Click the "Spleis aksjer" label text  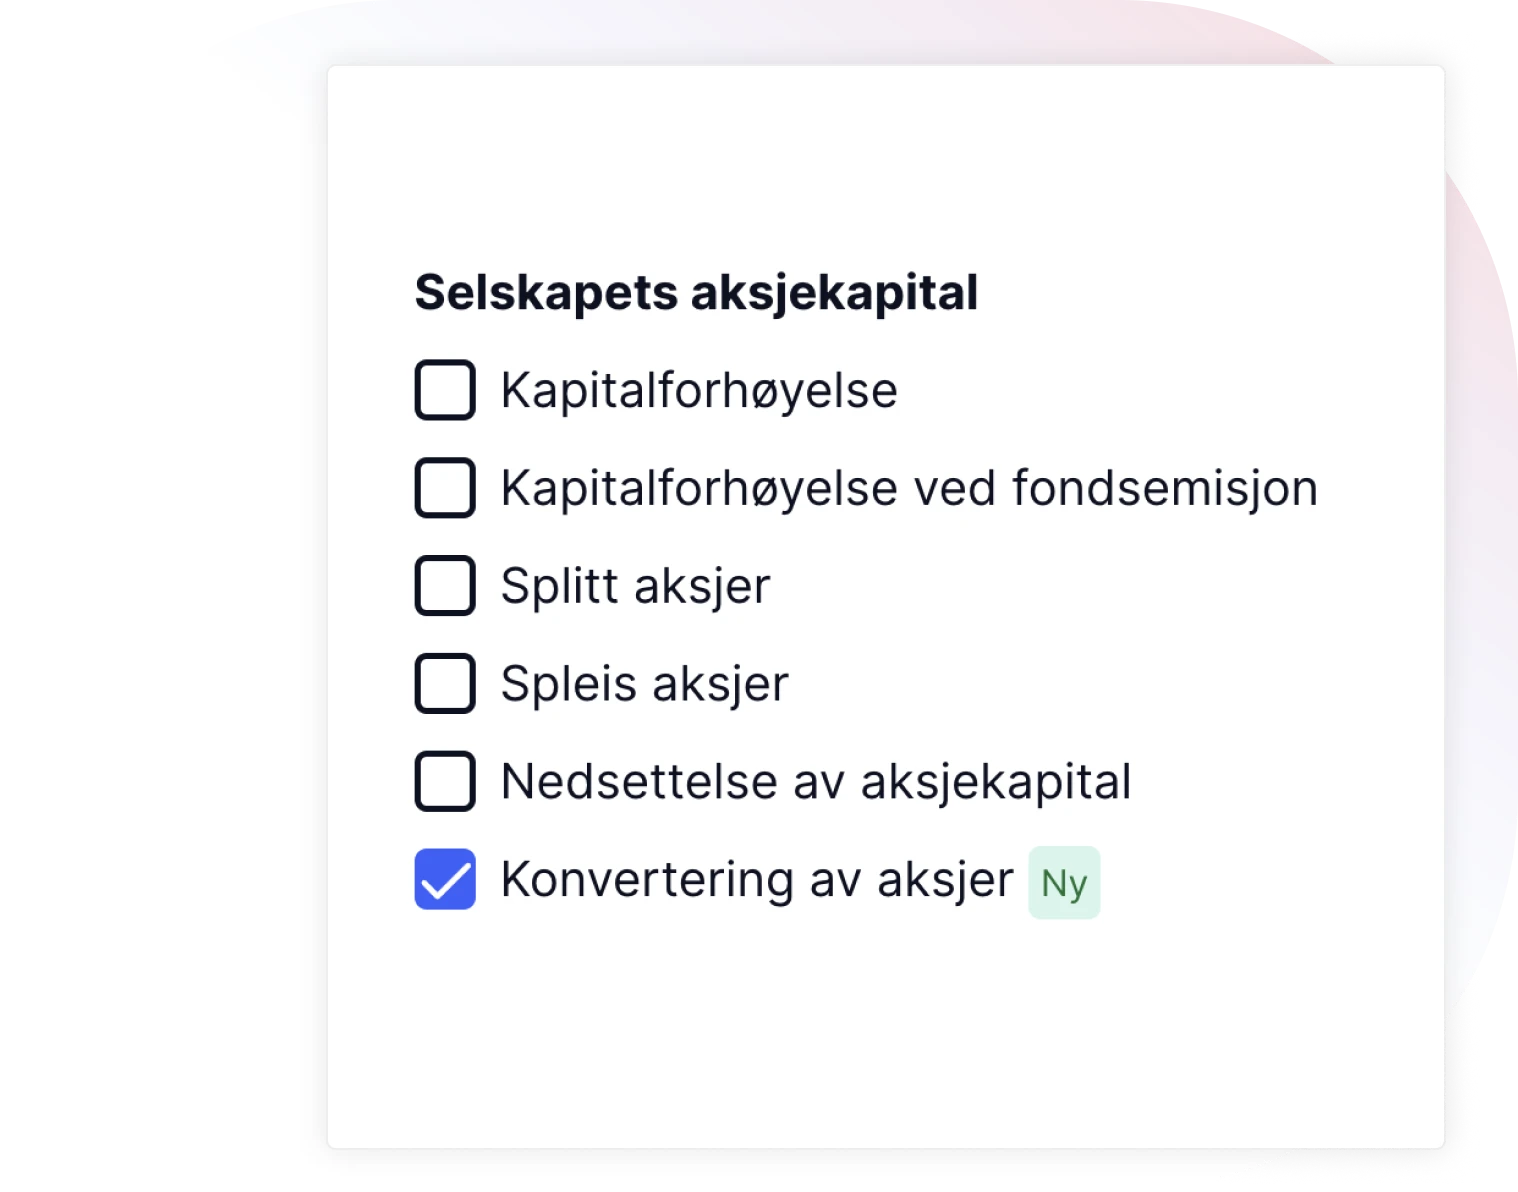pyautogui.click(x=645, y=684)
